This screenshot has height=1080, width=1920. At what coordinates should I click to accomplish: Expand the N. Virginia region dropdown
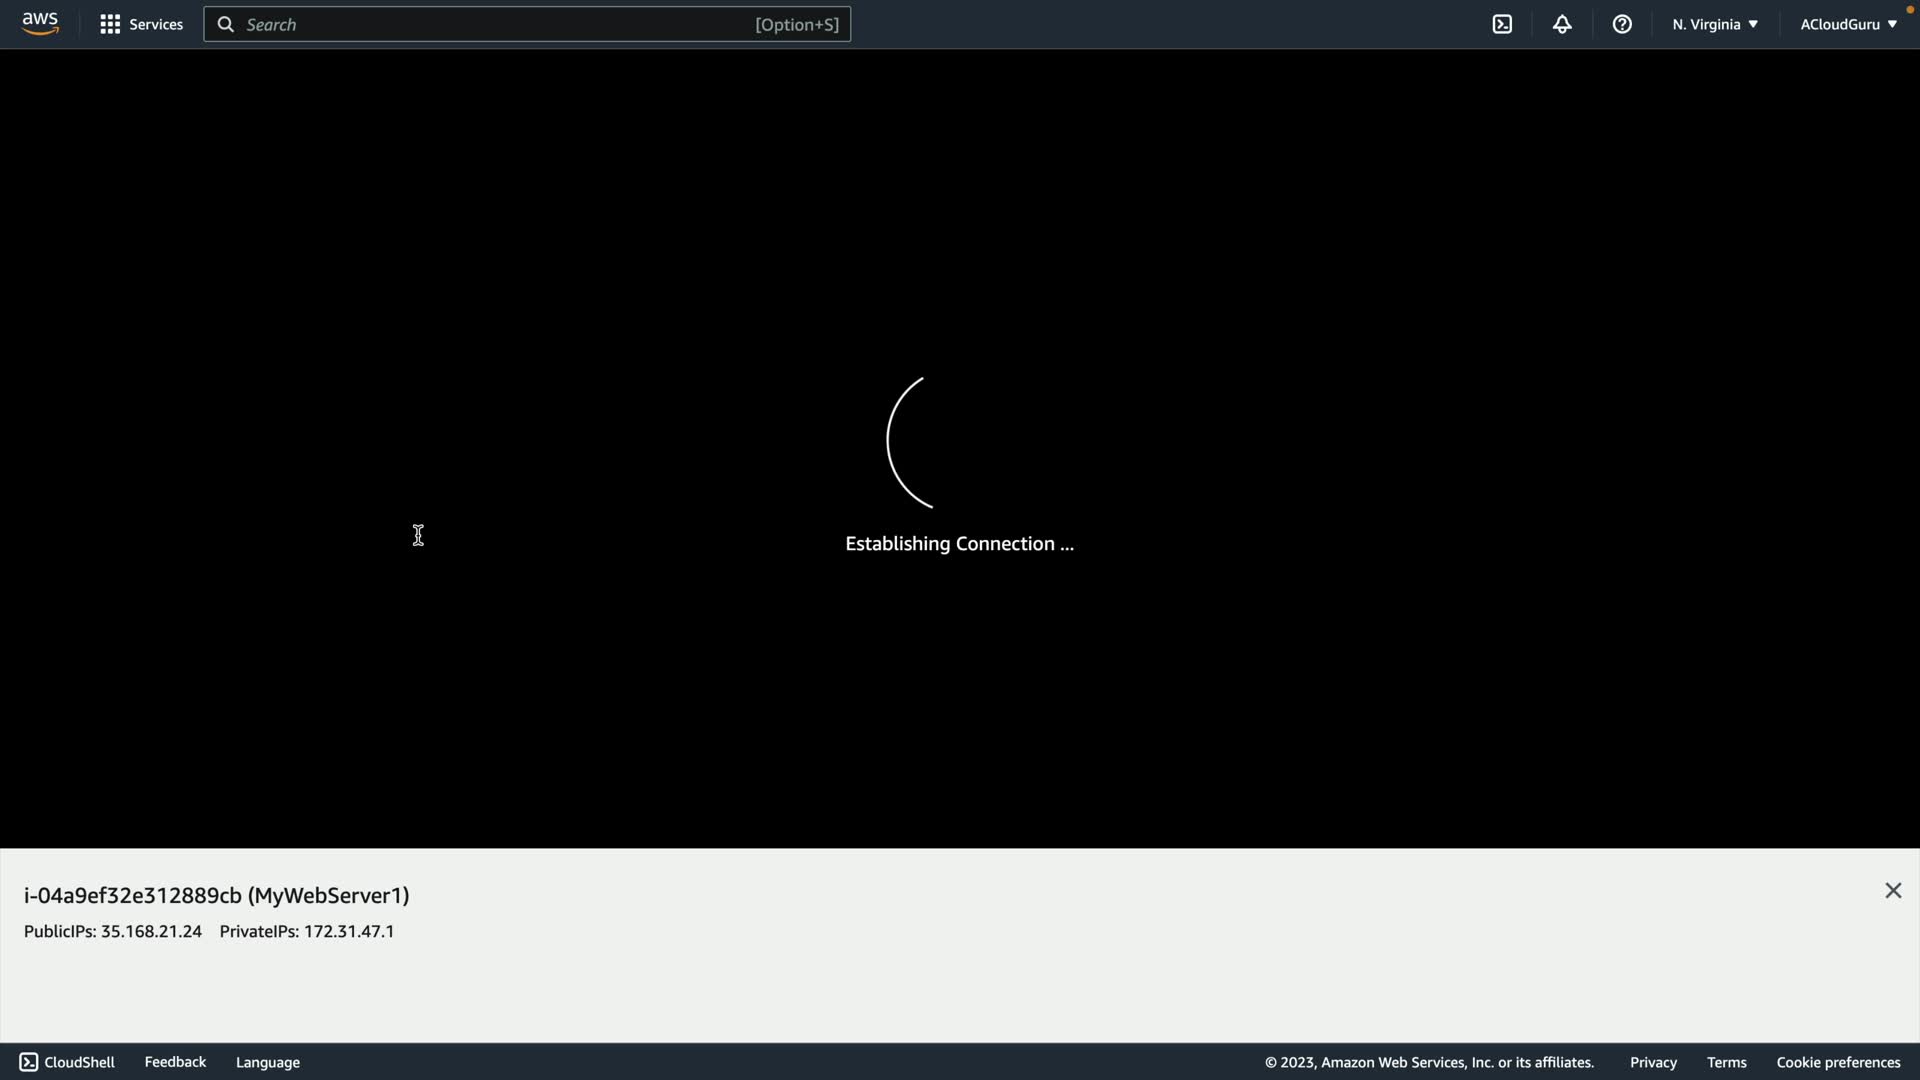pos(1714,24)
